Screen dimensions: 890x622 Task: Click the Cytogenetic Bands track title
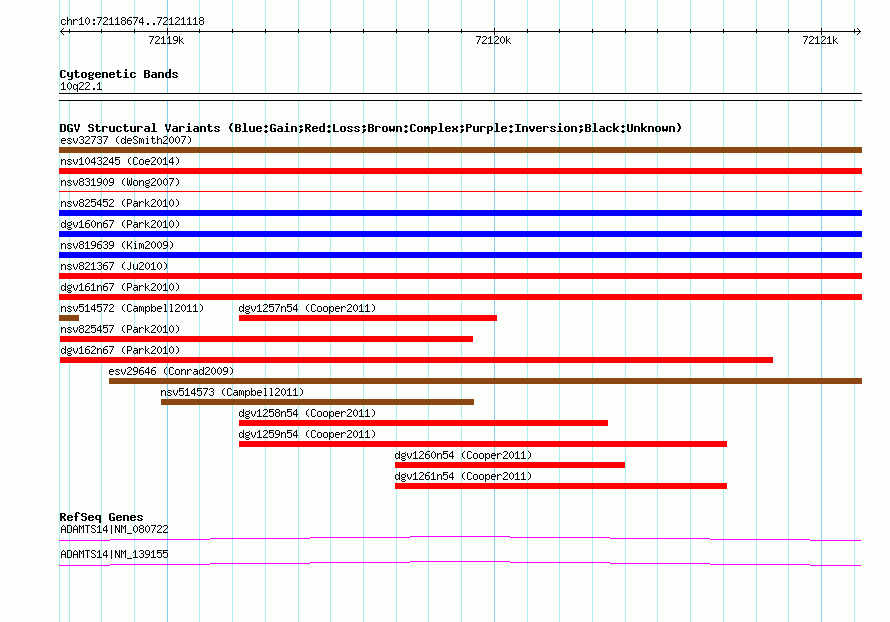coord(119,74)
